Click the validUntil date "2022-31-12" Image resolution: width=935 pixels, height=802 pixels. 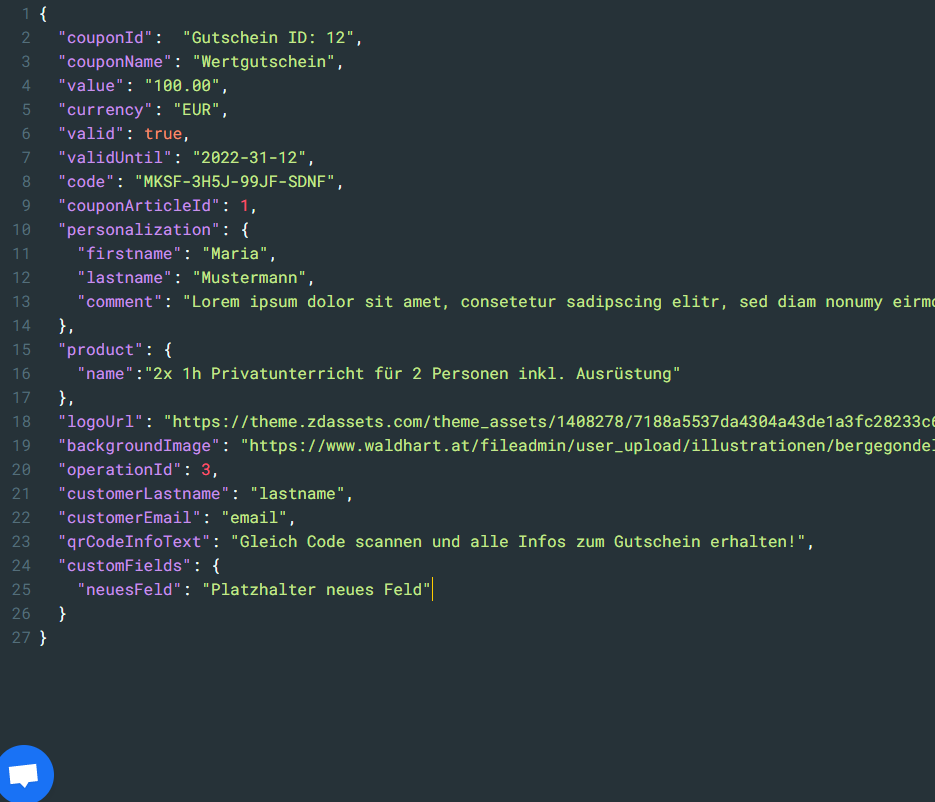(253, 158)
